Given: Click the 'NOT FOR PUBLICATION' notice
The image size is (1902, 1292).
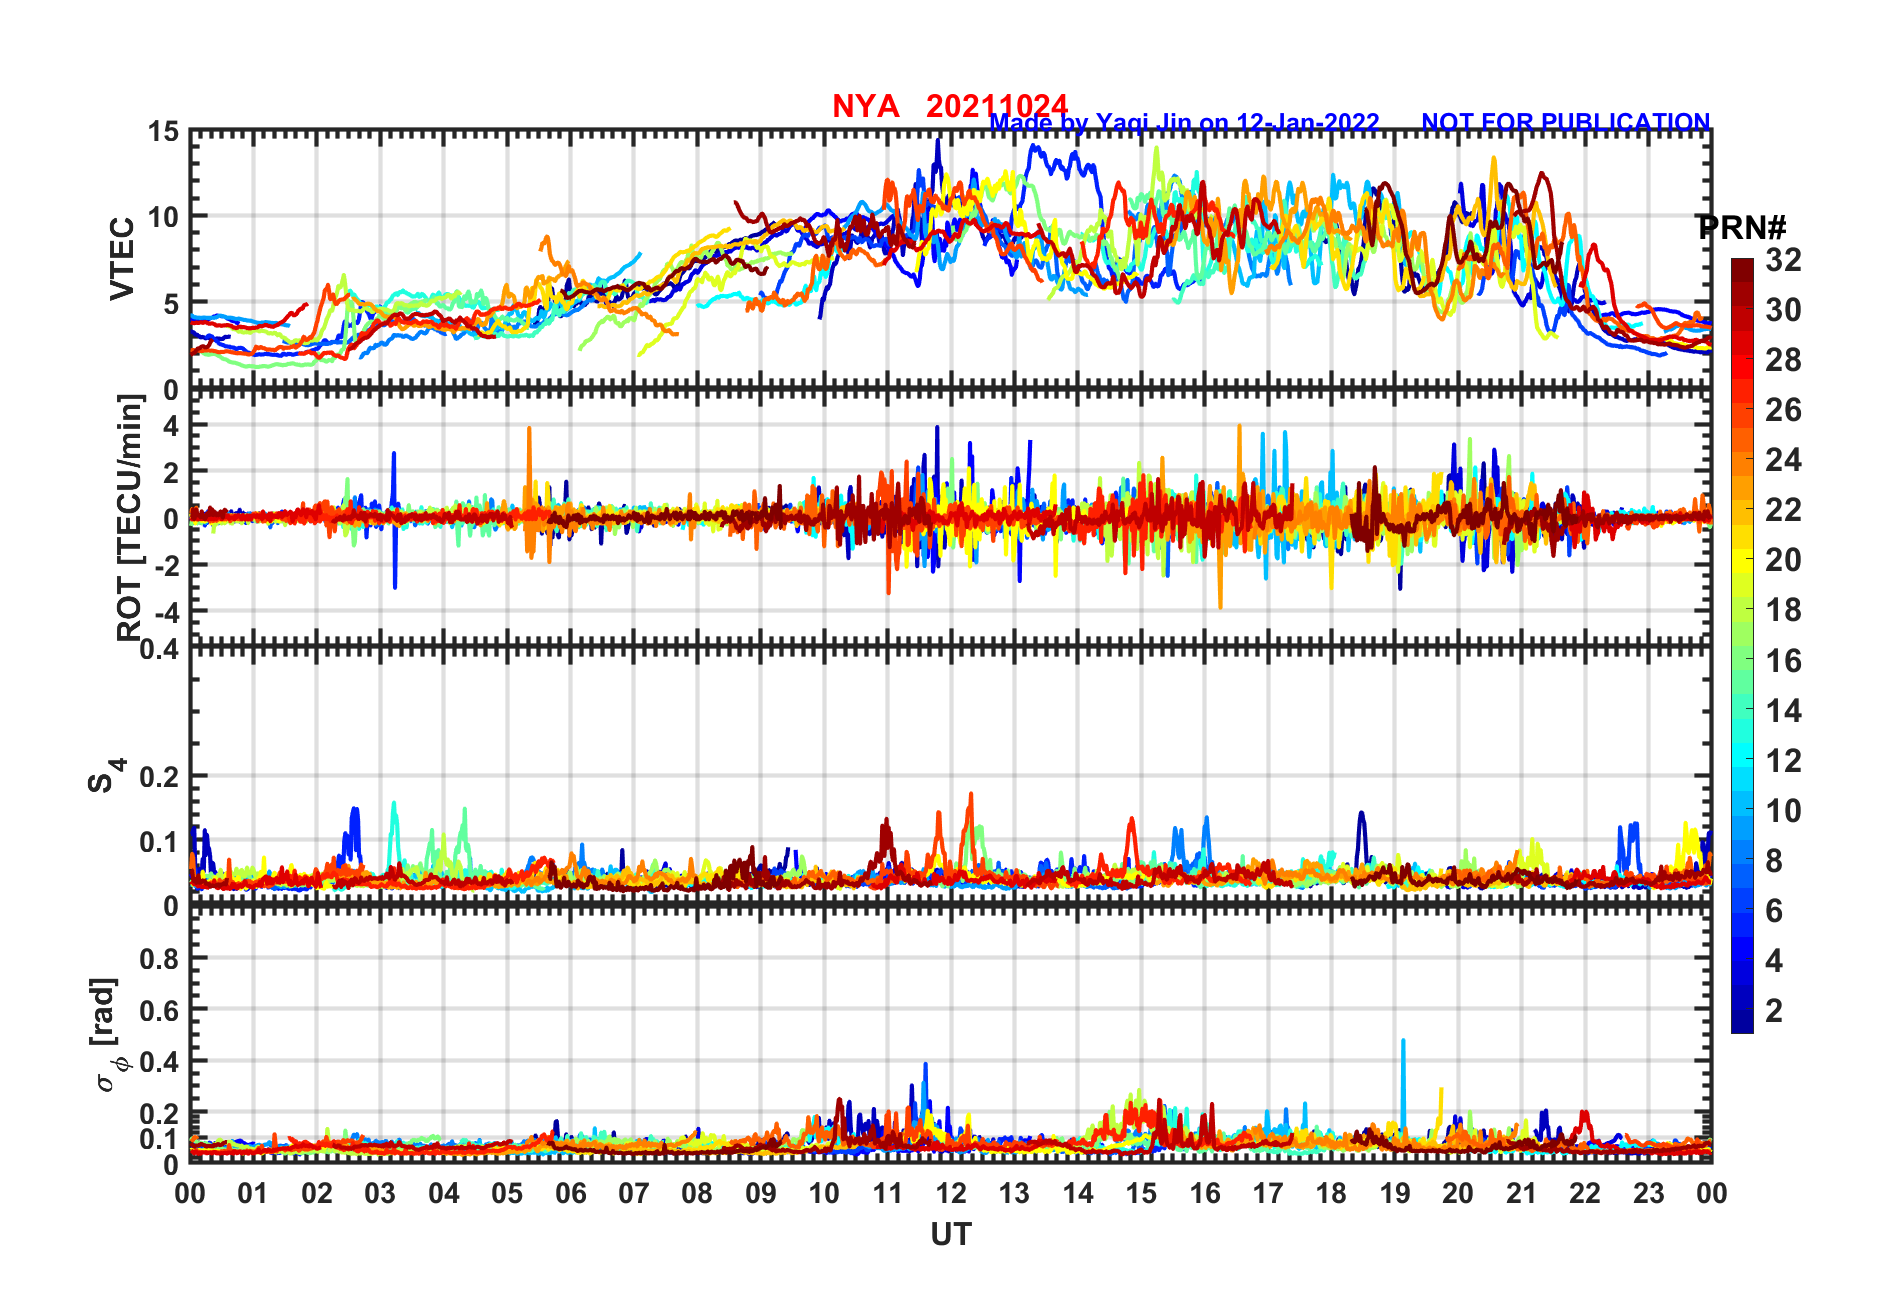Looking at the screenshot, I should click(x=1566, y=122).
